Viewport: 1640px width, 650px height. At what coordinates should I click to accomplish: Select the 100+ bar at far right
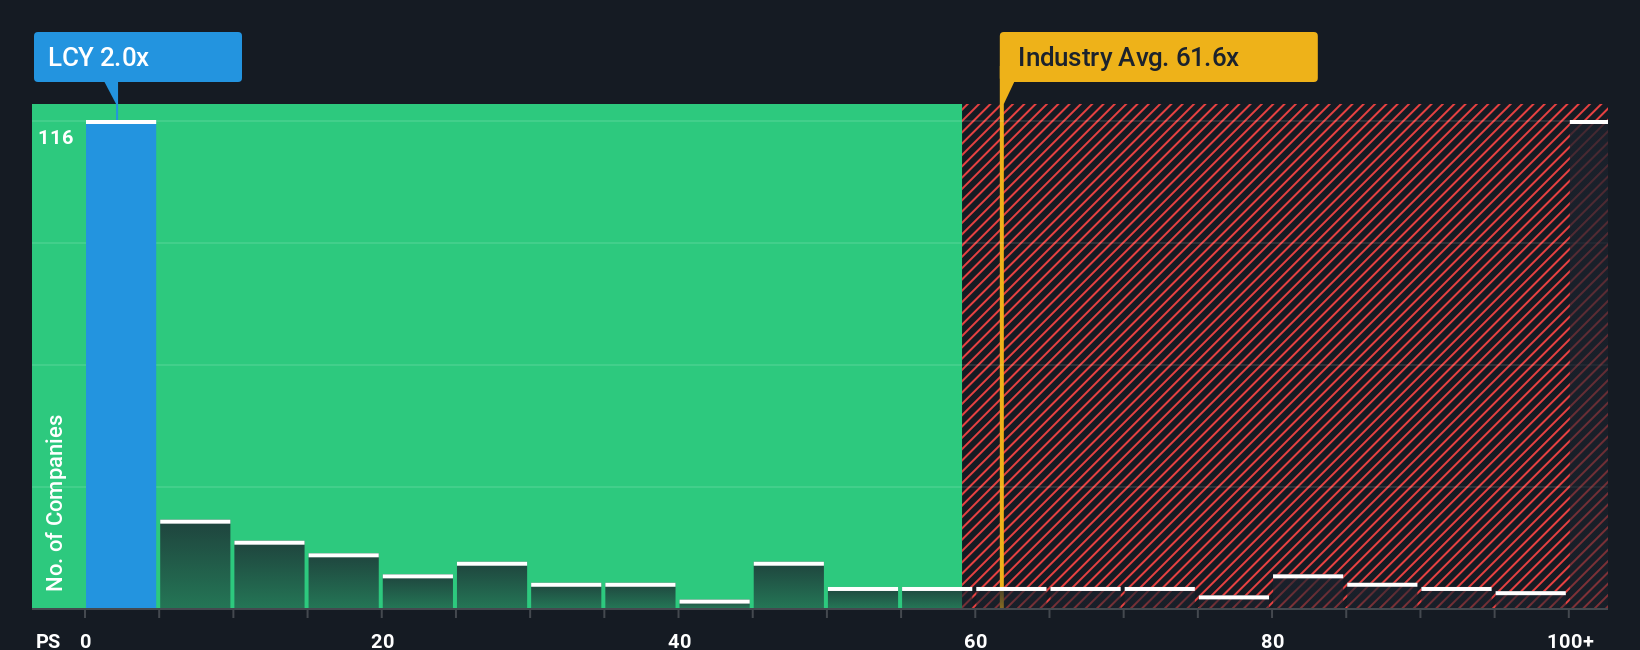pos(1589,364)
